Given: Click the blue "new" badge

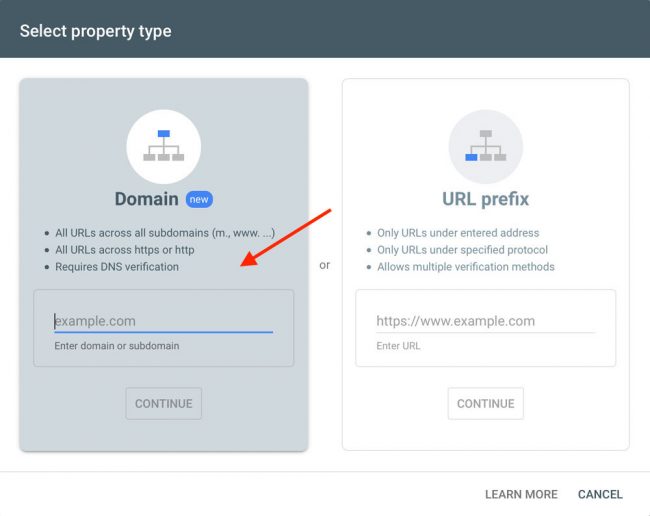Looking at the screenshot, I should (x=199, y=199).
